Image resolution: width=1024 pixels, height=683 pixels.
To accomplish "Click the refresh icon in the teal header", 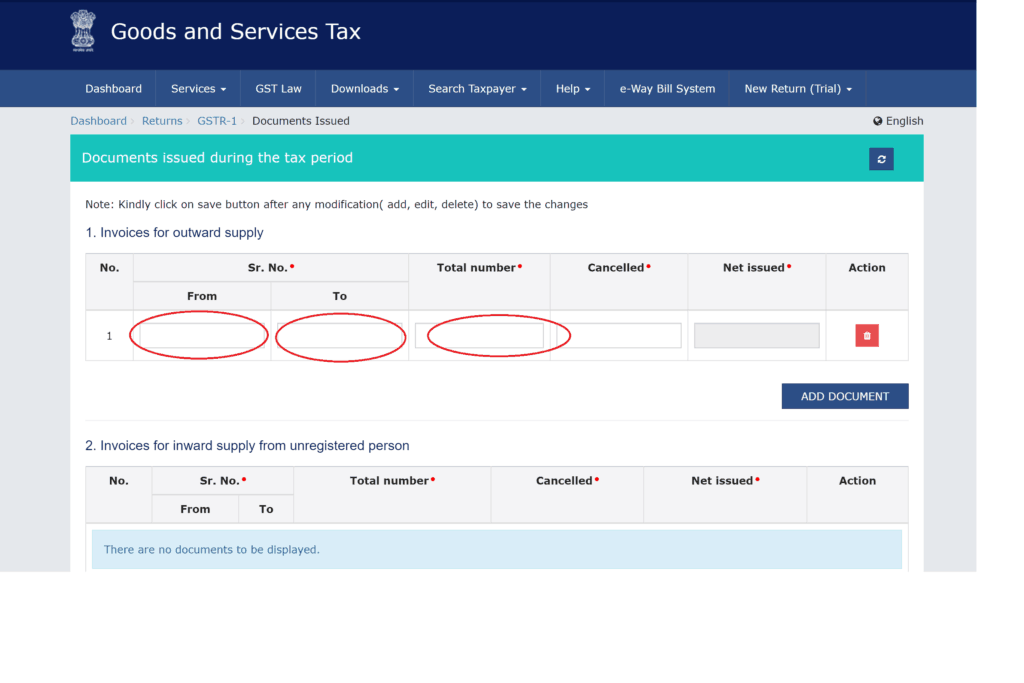I will click(881, 159).
